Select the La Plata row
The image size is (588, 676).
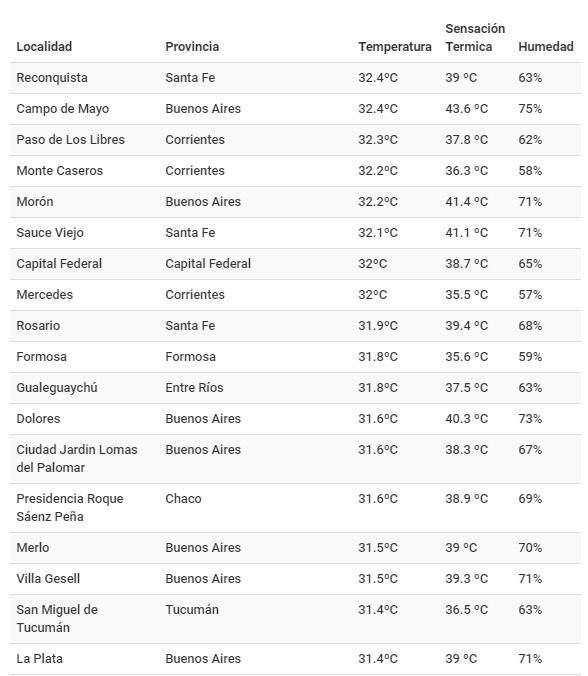coord(295,659)
